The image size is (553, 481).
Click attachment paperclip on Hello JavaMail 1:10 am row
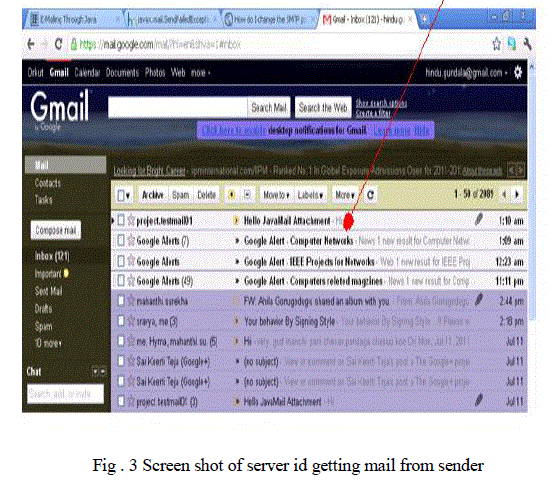[x=479, y=220]
